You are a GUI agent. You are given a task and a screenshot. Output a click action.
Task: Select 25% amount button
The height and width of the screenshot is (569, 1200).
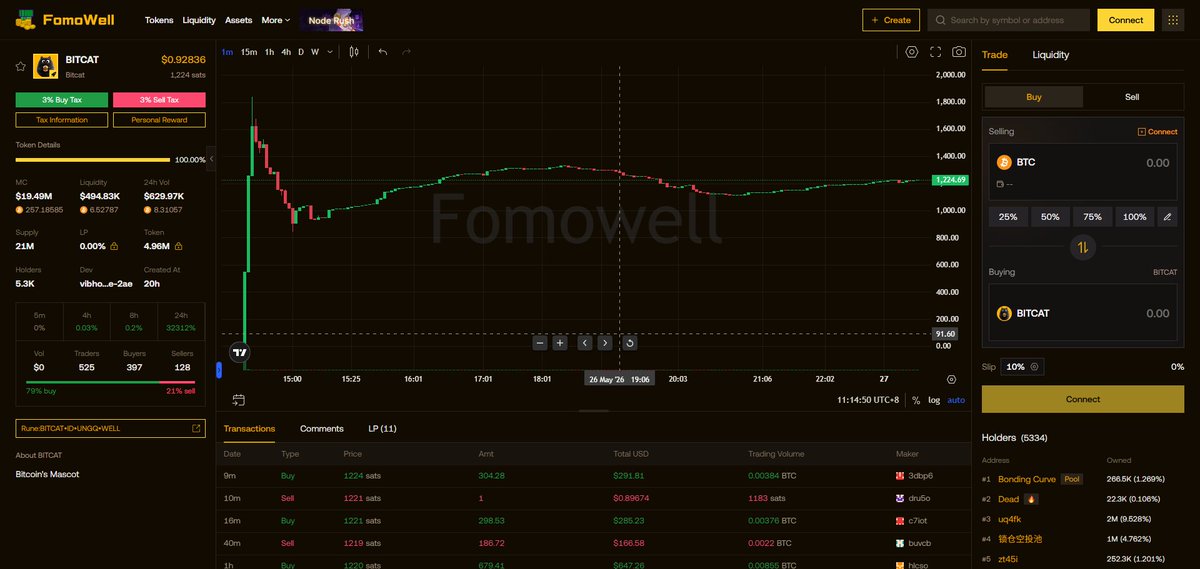[x=1008, y=217]
